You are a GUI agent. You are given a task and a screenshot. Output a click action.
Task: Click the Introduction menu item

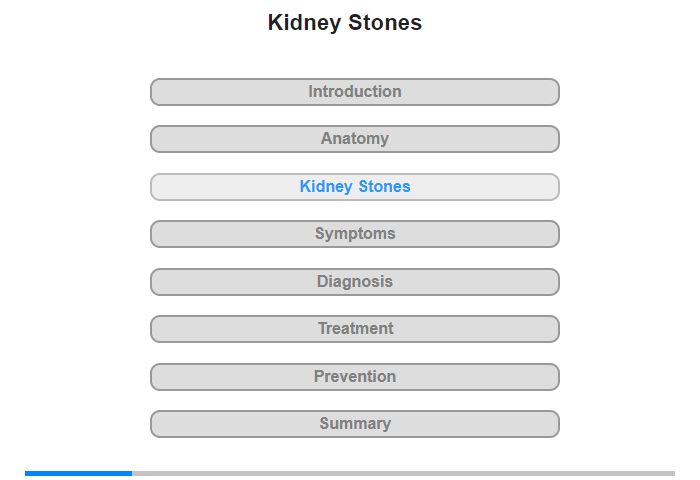(x=355, y=92)
